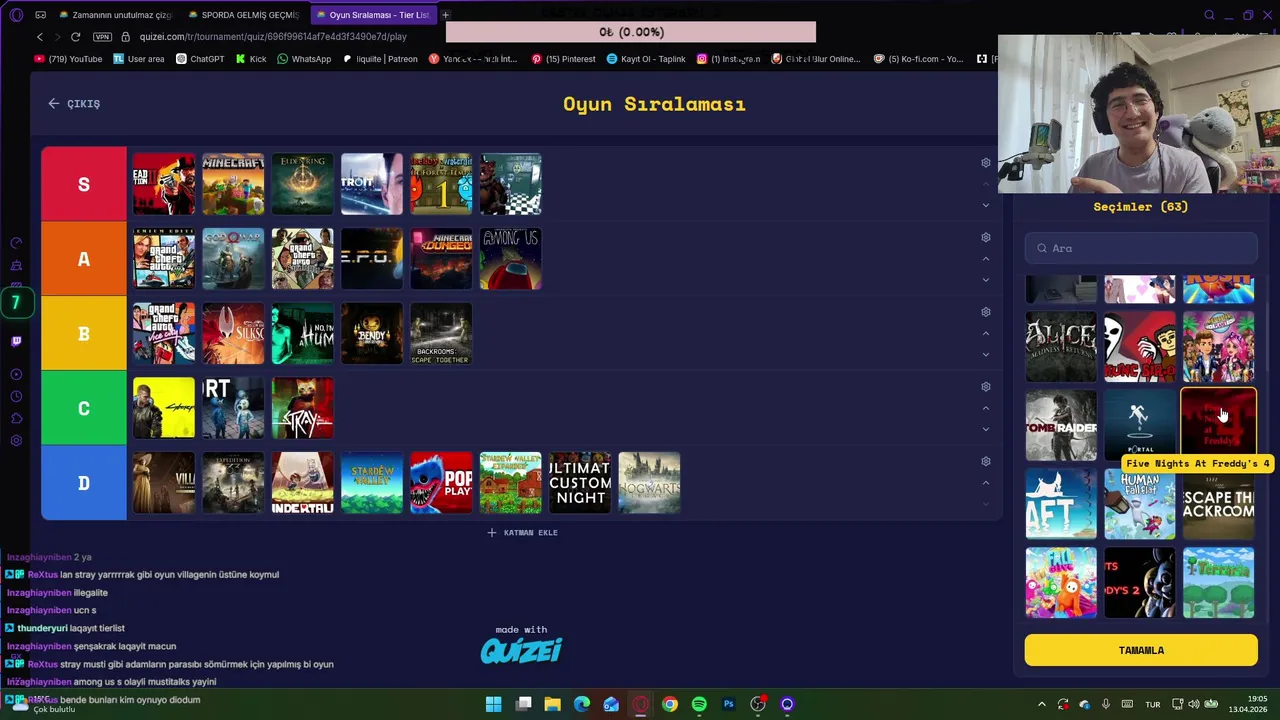Open Google Chrome from taskbar
This screenshot has width=1280, height=720.
pos(670,704)
